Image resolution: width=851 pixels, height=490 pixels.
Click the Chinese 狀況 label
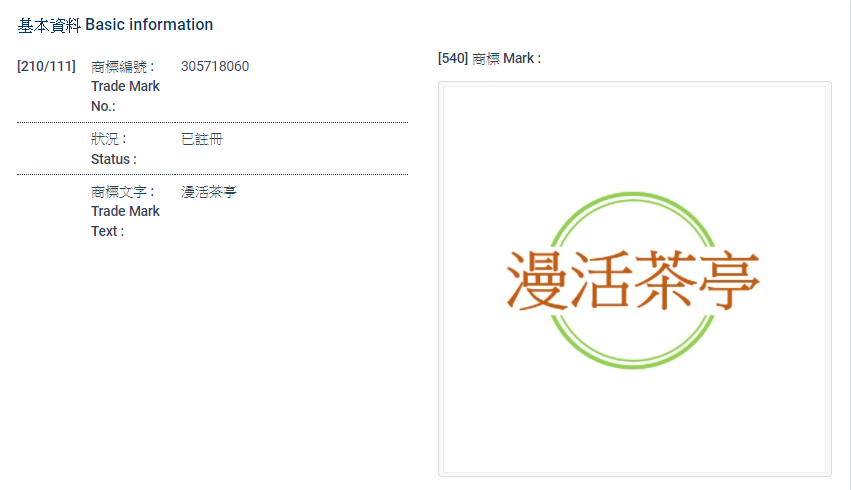108,139
